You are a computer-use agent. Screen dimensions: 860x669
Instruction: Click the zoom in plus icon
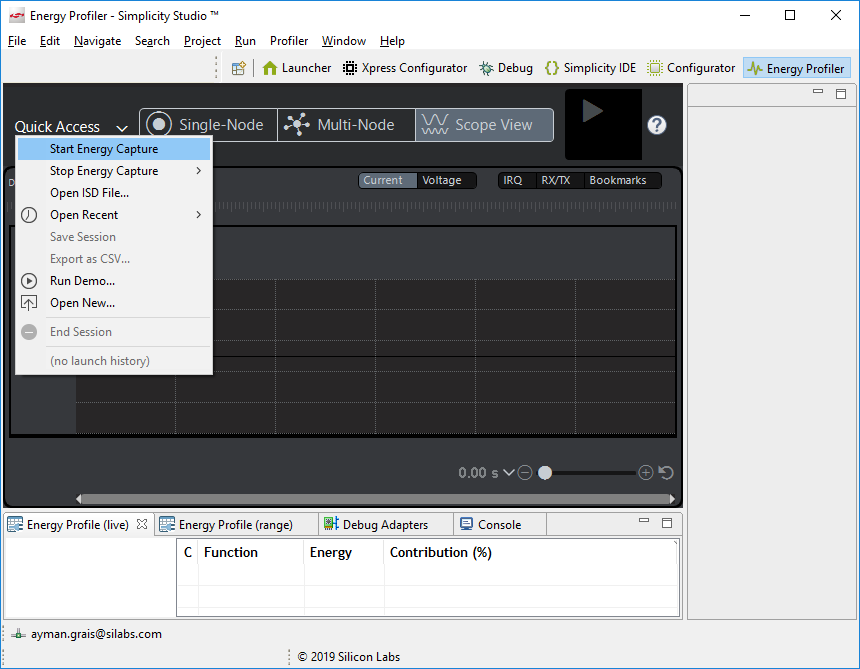pyautogui.click(x=646, y=472)
